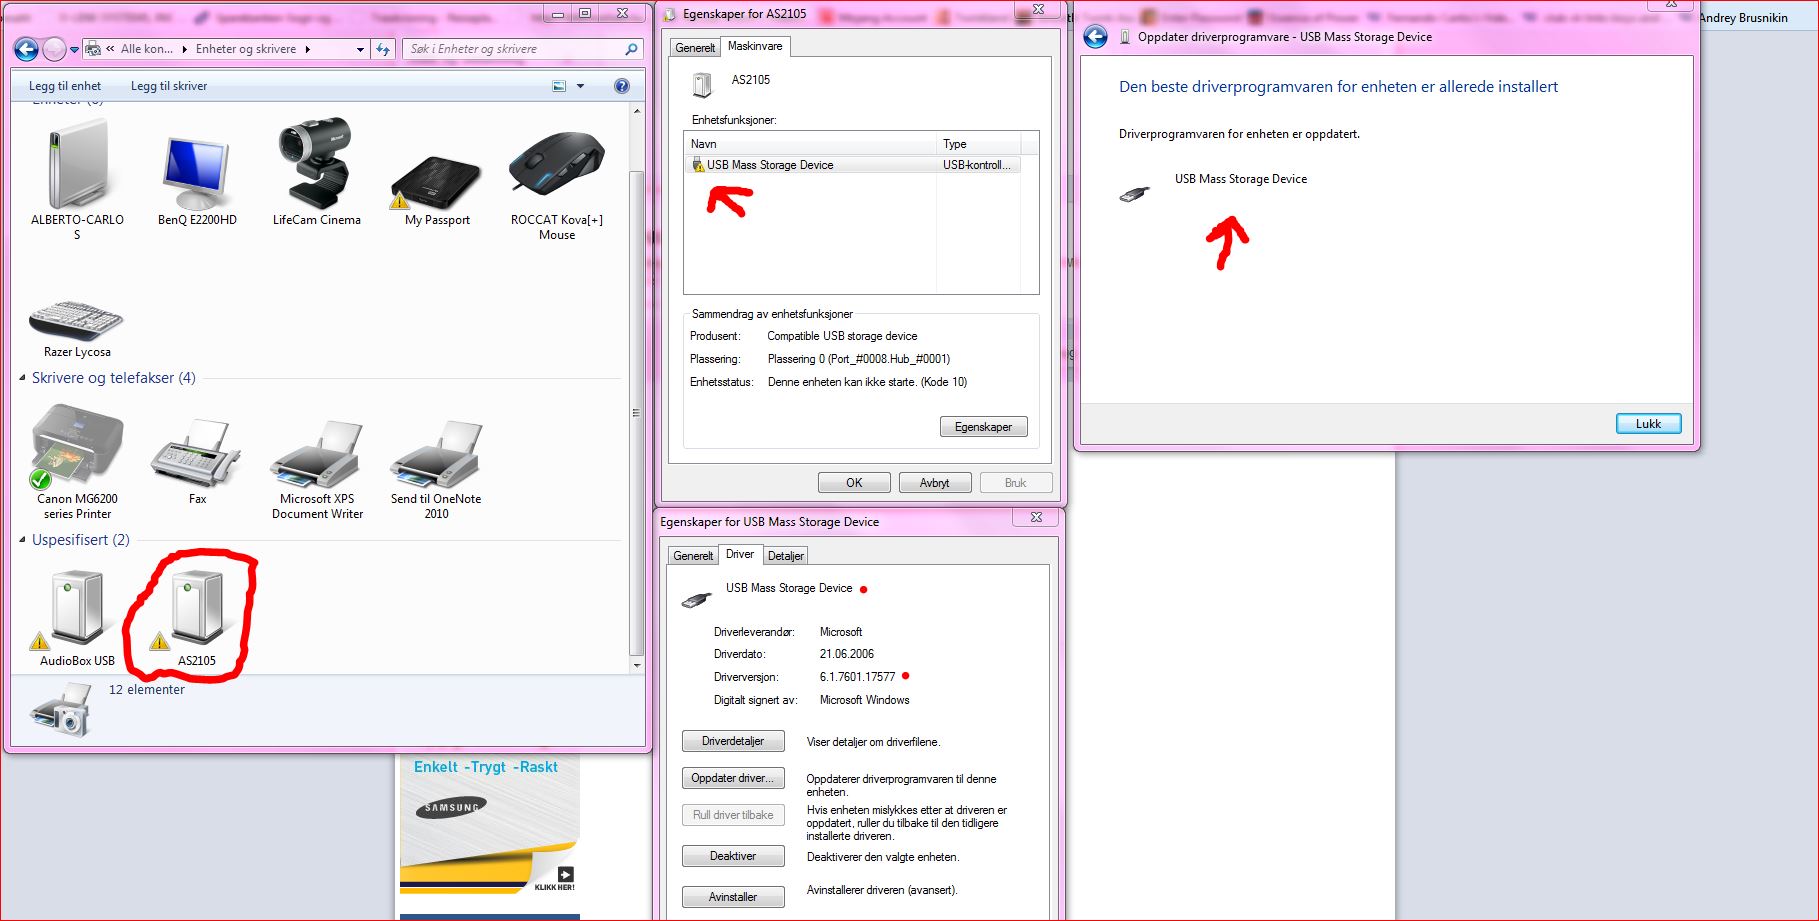Viewport: 1819px width, 921px height.
Task: Select Microsoft XPS Document Writer icon
Action: click(317, 455)
